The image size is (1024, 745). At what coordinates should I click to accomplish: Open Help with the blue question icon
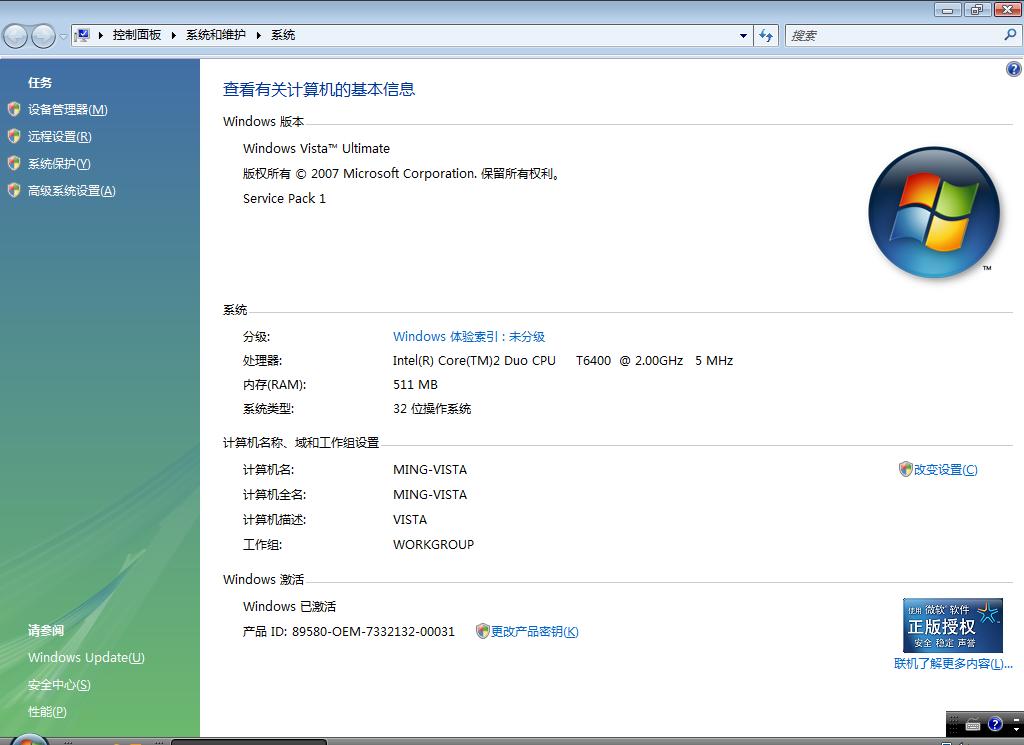click(1014, 69)
